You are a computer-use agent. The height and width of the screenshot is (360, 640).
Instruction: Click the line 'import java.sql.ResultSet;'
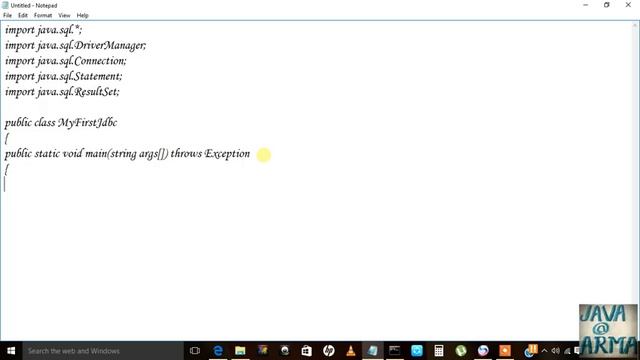(x=62, y=92)
